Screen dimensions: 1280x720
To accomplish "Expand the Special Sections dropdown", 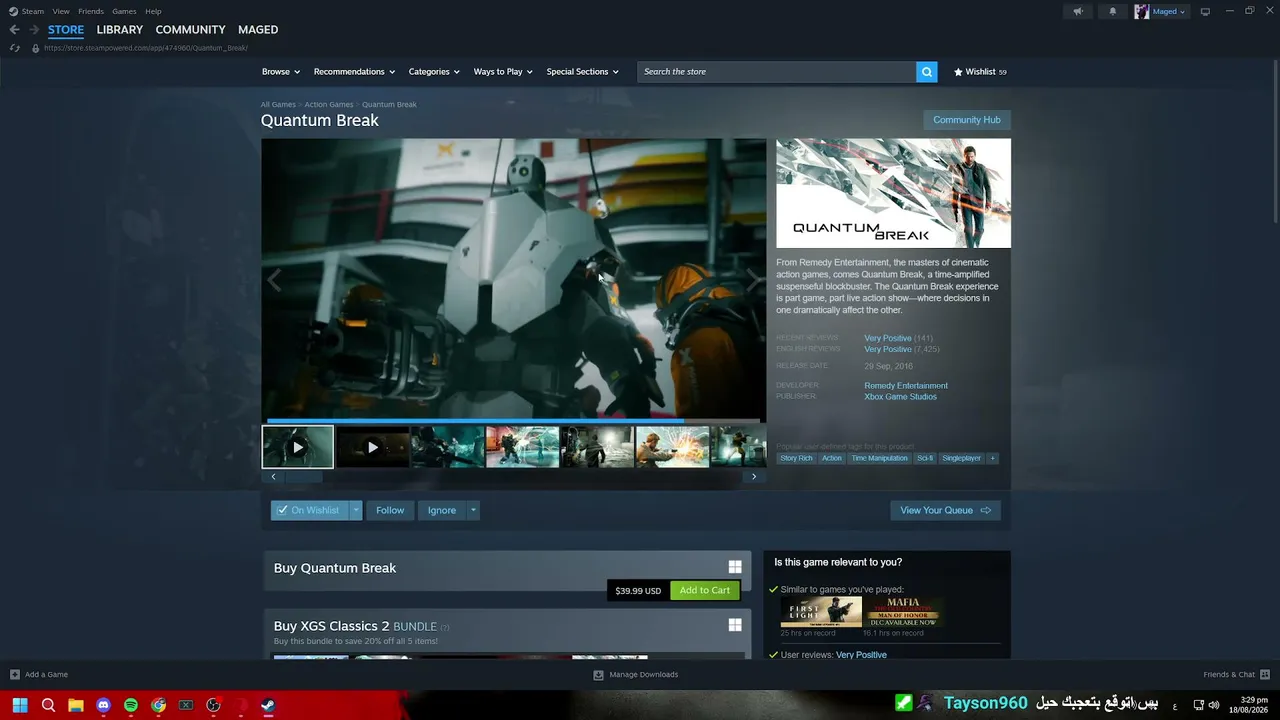I will coord(582,72).
